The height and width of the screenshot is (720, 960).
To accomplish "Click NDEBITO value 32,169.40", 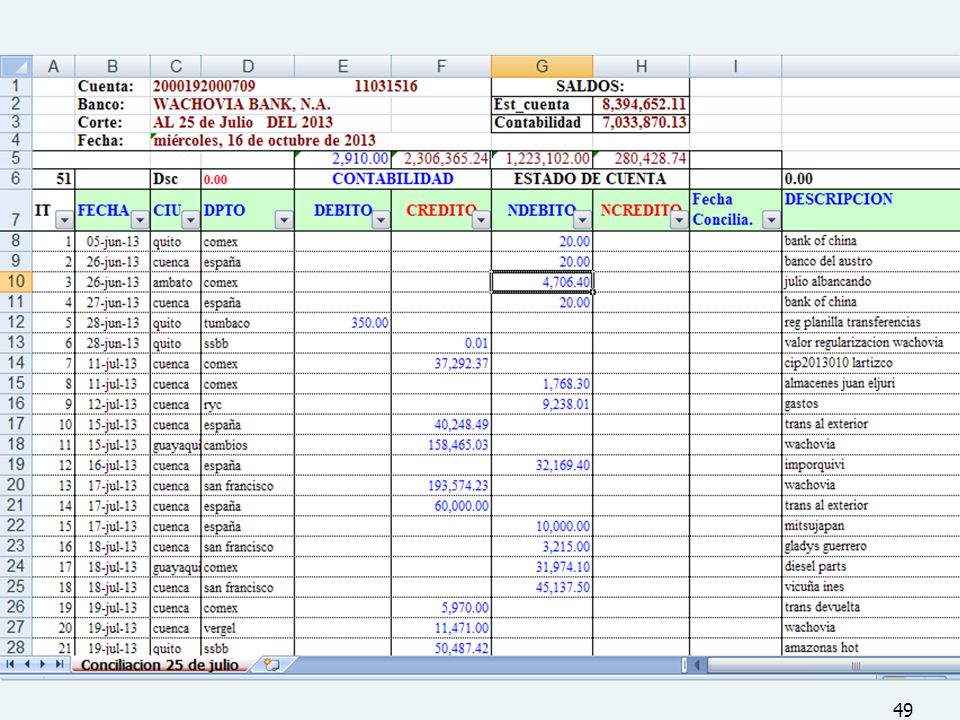I will pyautogui.click(x=542, y=465).
